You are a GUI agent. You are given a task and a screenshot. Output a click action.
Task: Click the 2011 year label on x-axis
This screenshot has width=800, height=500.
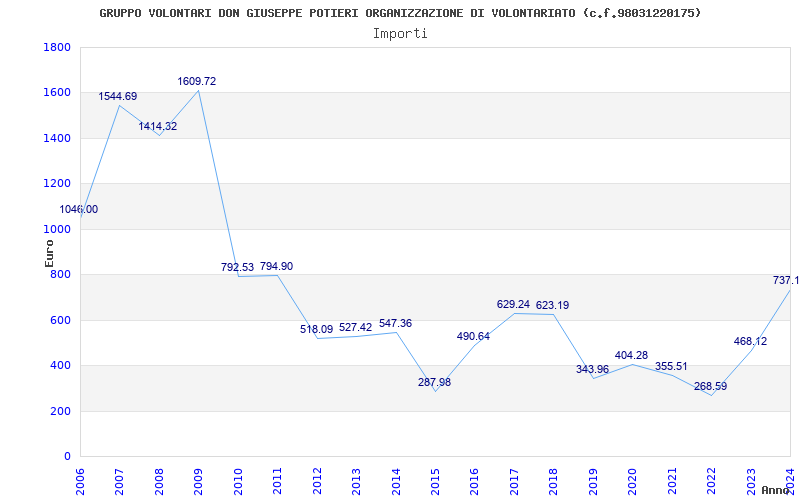click(x=278, y=481)
